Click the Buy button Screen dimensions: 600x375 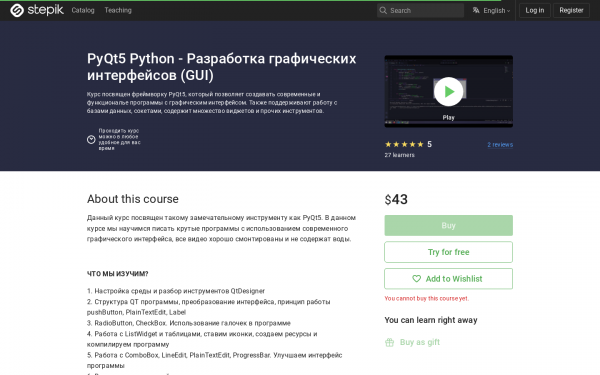click(x=448, y=225)
